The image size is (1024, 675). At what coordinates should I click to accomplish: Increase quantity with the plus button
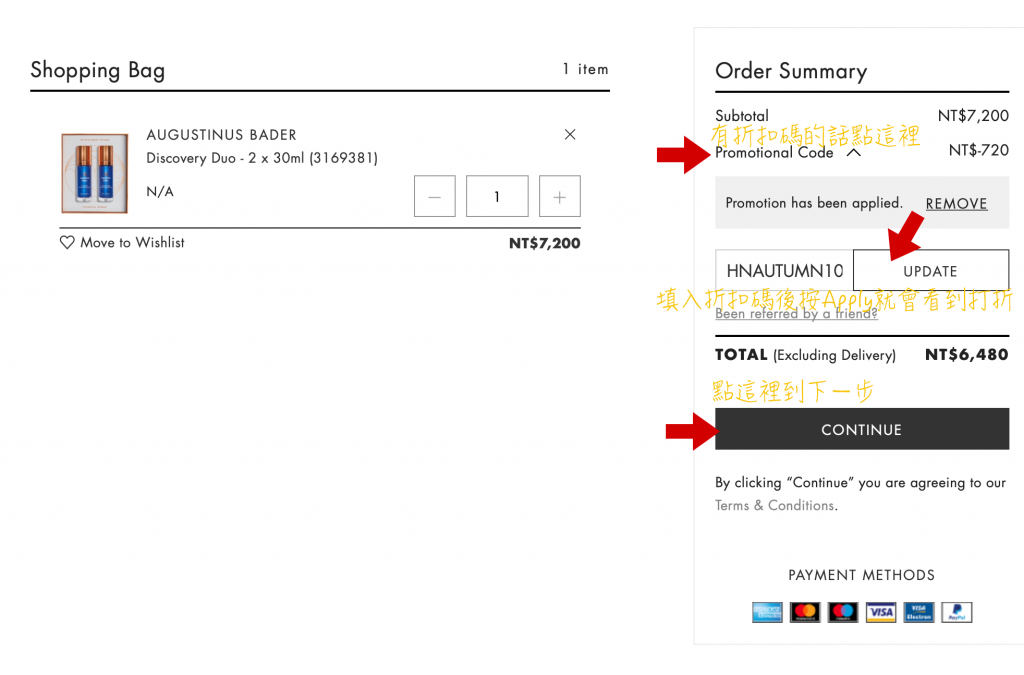[x=559, y=197]
